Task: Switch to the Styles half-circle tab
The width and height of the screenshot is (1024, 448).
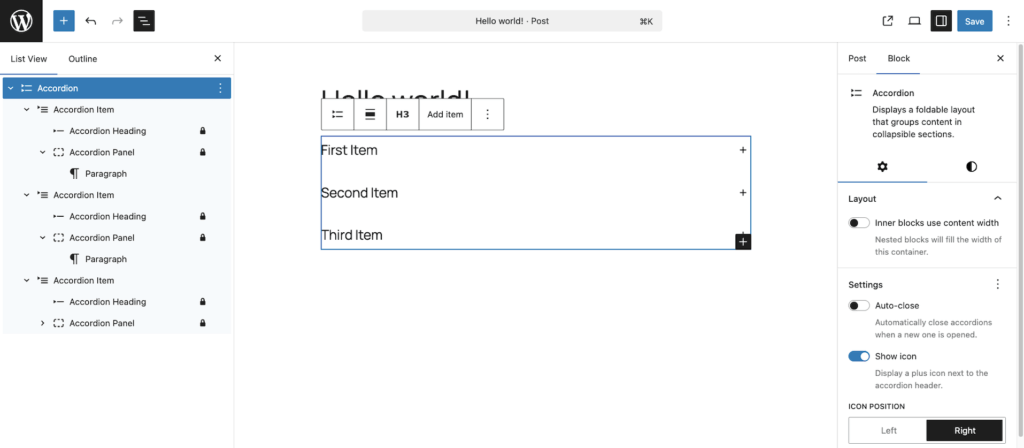Action: click(971, 166)
